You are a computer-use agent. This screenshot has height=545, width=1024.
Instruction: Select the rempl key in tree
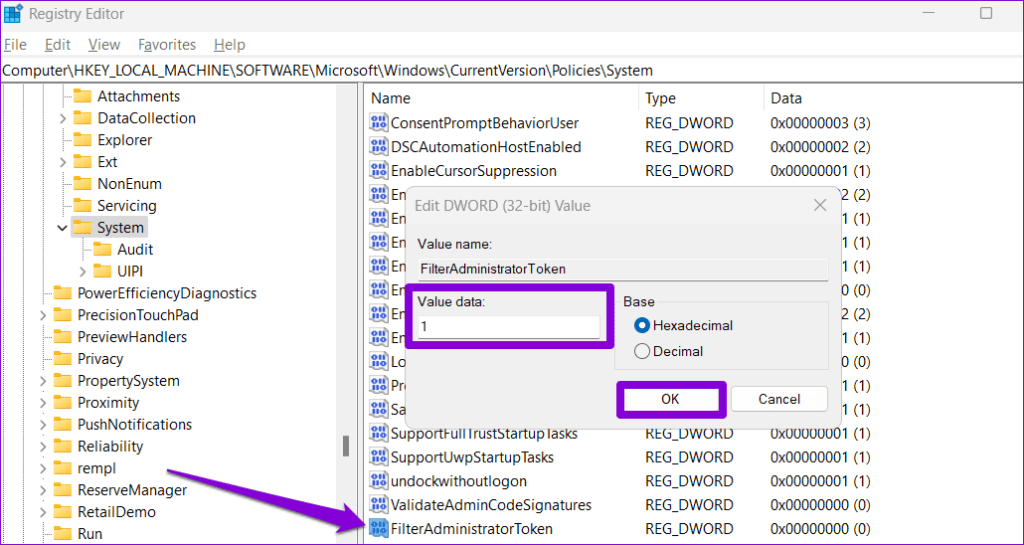pos(97,468)
